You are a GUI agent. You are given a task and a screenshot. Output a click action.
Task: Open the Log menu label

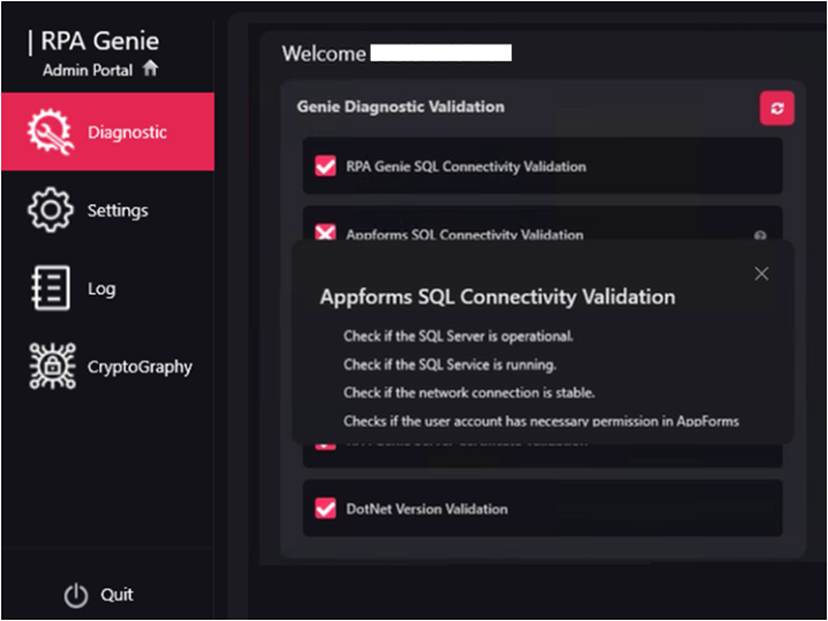[101, 289]
